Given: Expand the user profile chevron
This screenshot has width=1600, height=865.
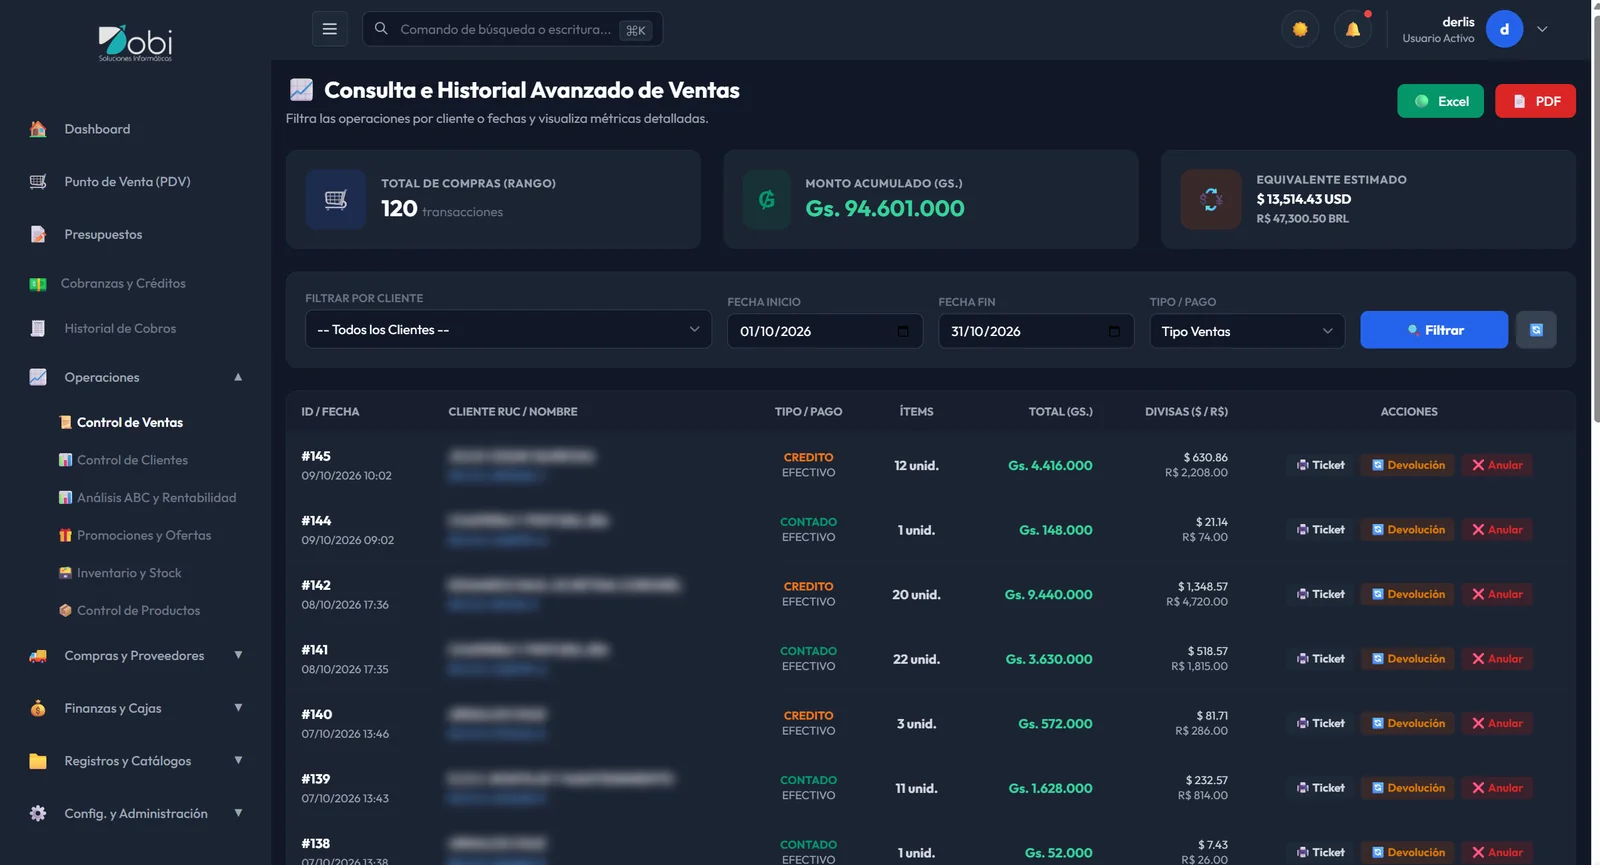Looking at the screenshot, I should point(1542,29).
